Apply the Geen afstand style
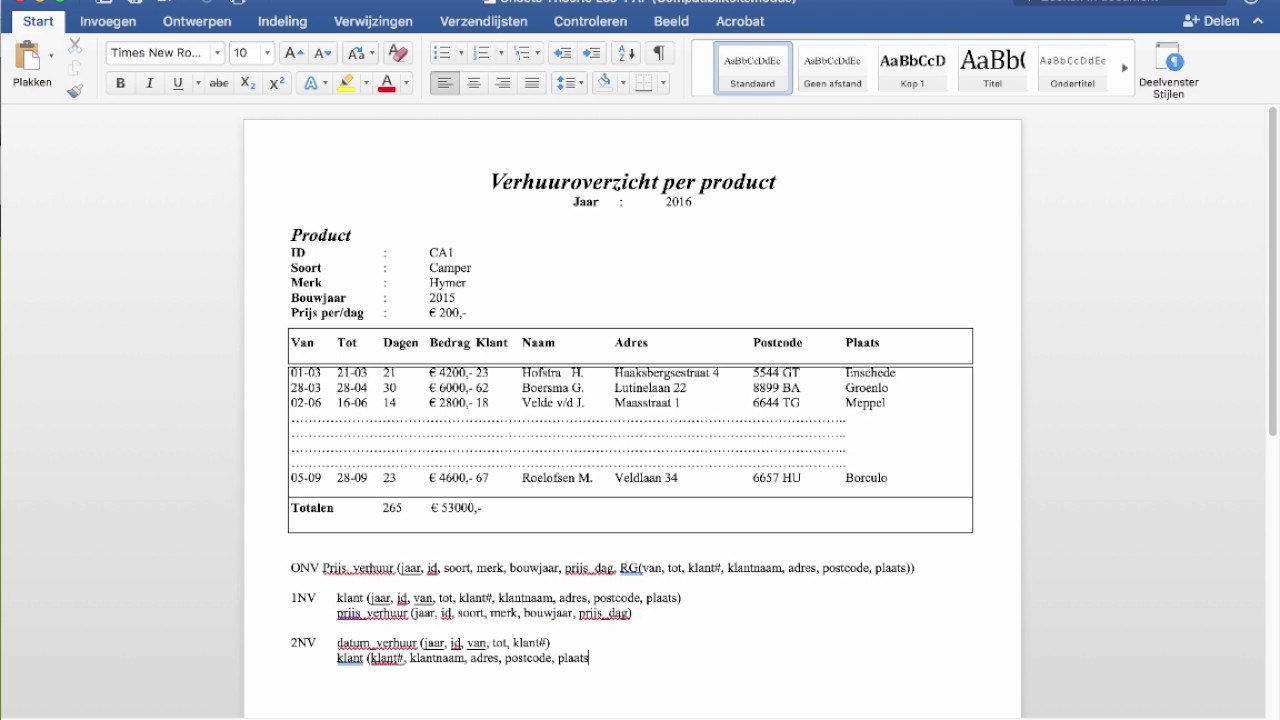Screen dimensions: 1280x720 point(833,68)
